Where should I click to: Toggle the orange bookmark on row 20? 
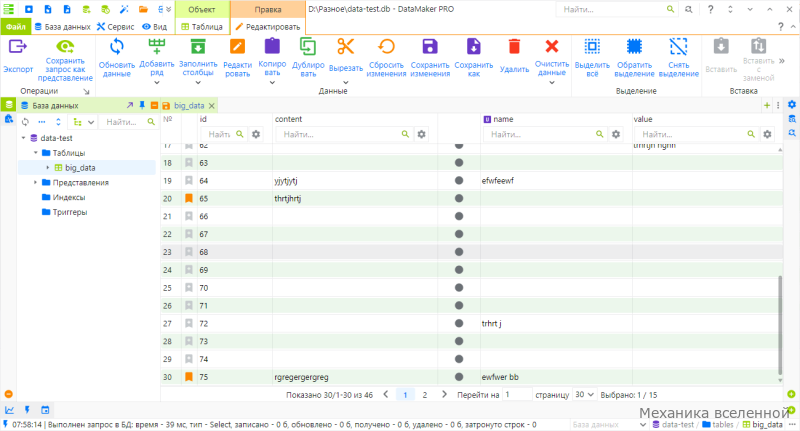189,198
